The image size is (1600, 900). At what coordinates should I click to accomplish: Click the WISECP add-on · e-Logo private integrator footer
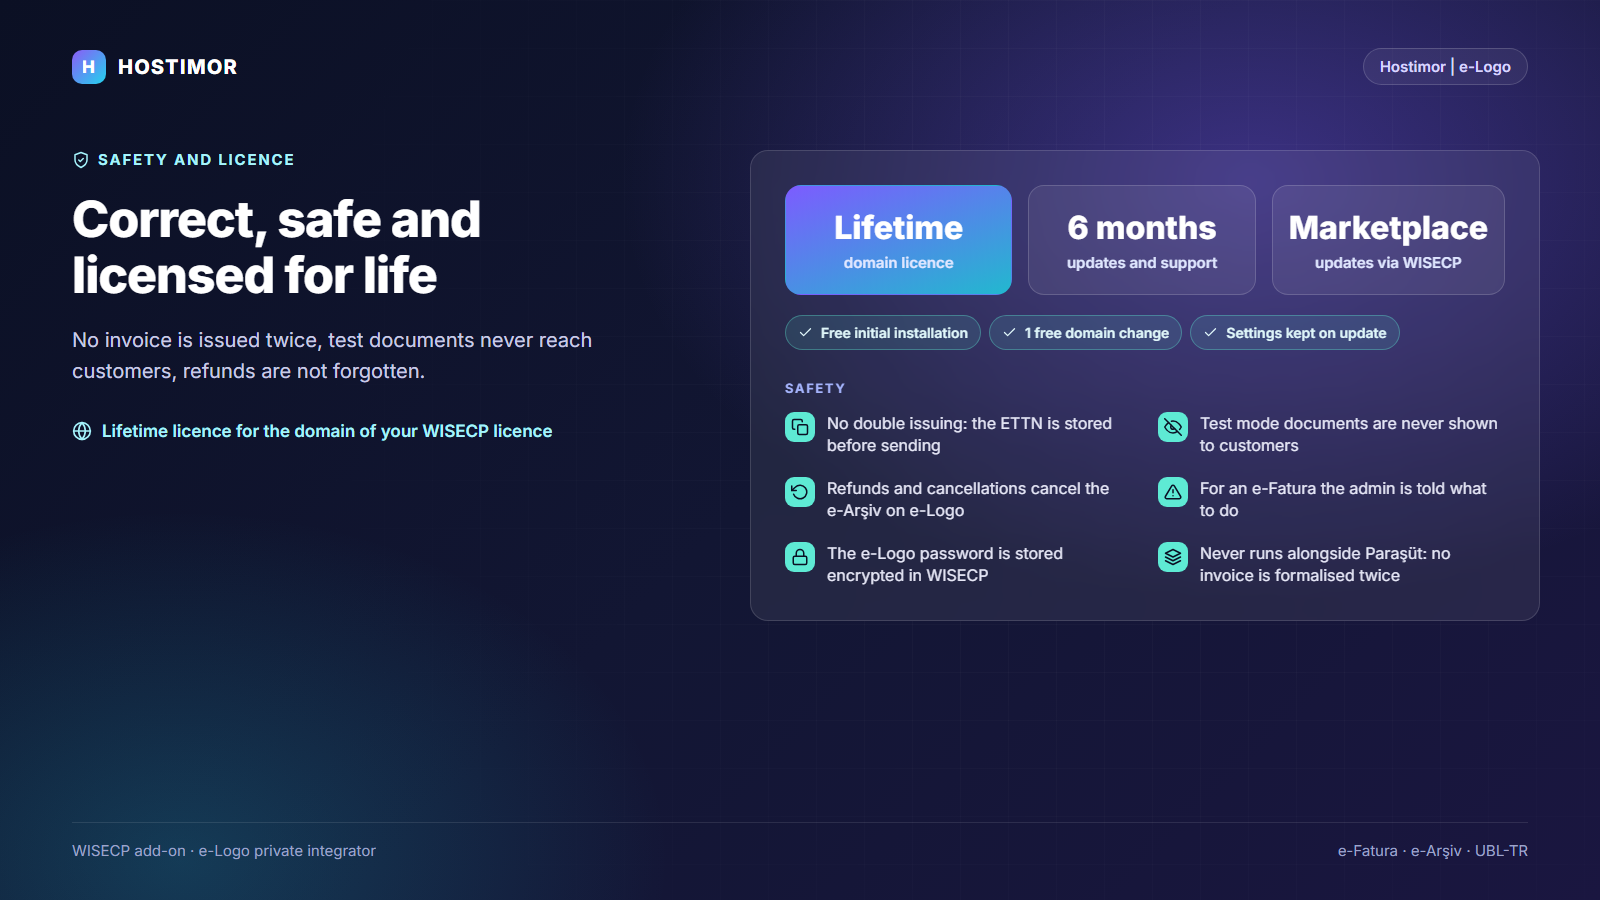[224, 851]
